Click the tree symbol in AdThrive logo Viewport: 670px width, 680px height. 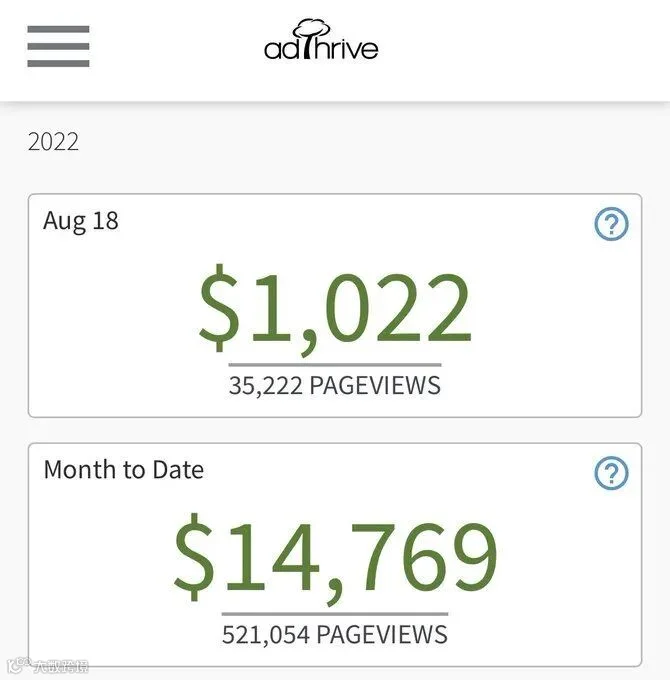point(310,38)
